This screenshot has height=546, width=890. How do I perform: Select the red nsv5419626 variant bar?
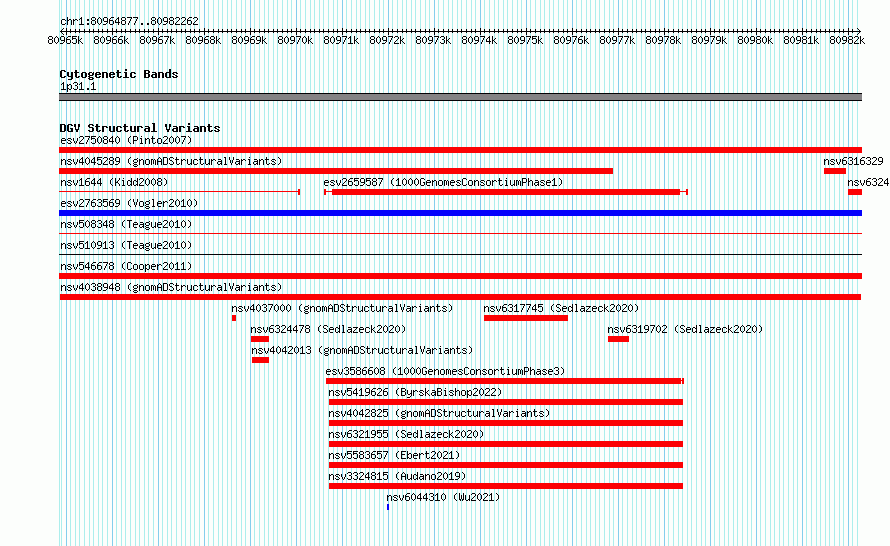click(x=506, y=402)
